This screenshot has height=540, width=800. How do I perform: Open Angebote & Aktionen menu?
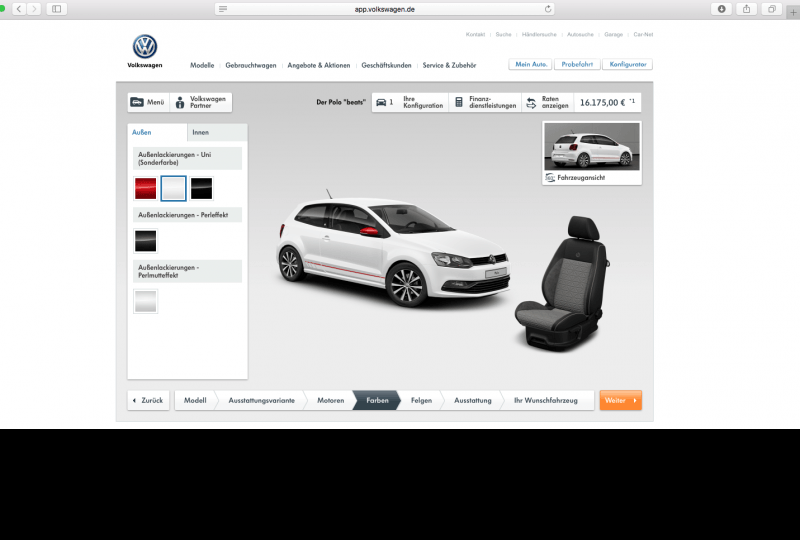coord(319,65)
